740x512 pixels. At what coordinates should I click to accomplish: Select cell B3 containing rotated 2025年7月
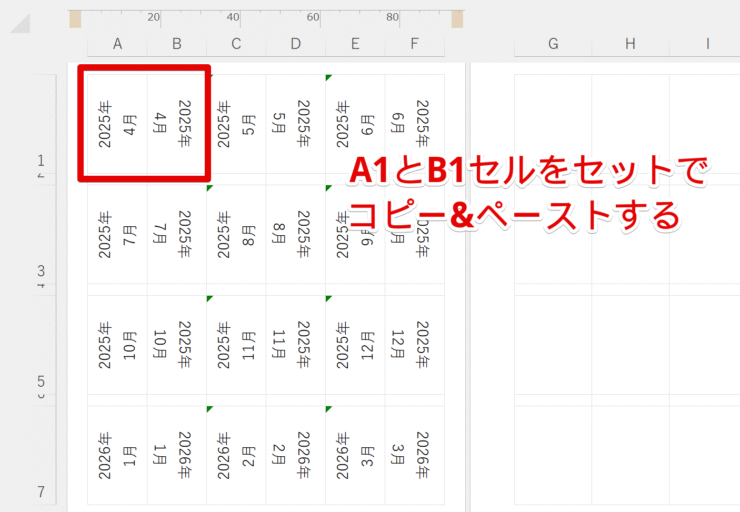177,234
